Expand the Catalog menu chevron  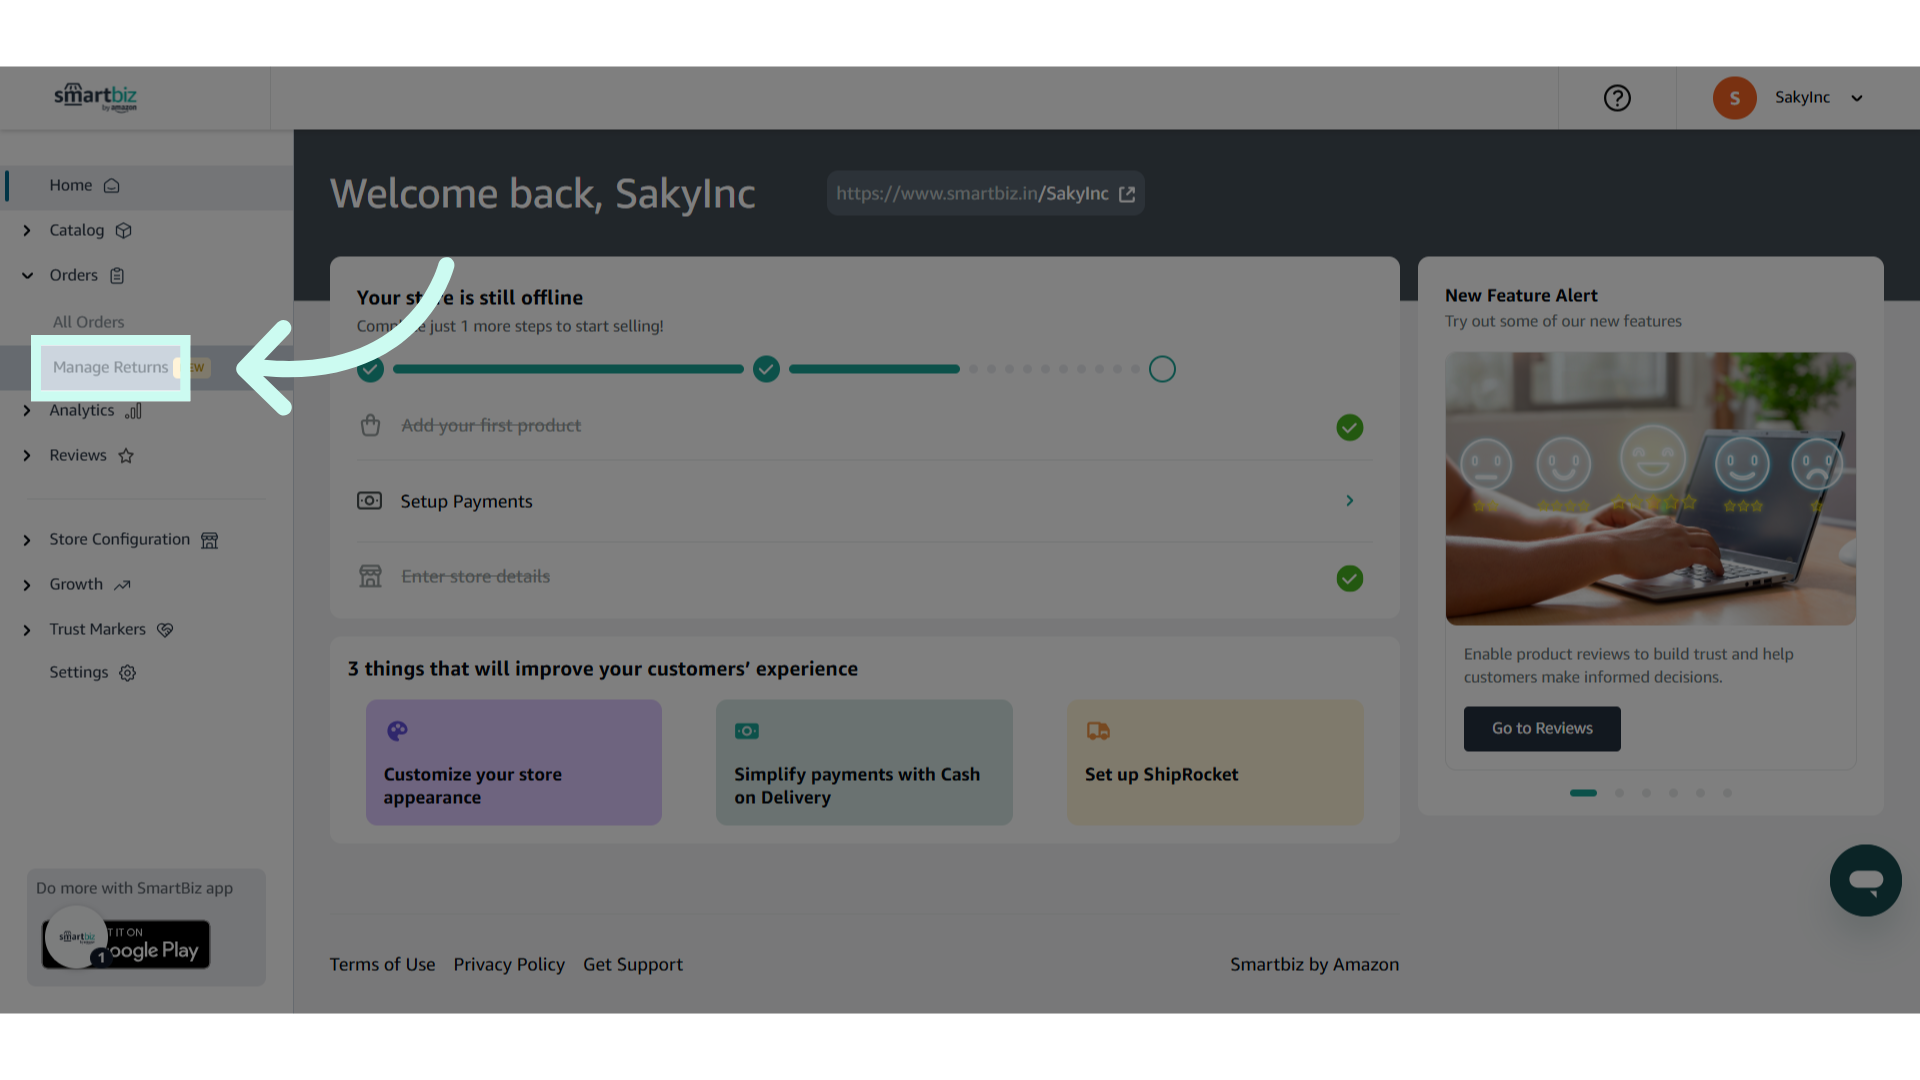(x=27, y=231)
